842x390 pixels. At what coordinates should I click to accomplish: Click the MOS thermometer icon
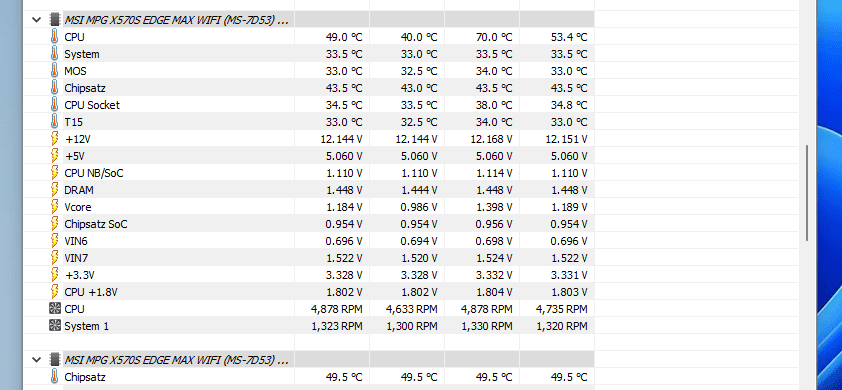(54, 71)
